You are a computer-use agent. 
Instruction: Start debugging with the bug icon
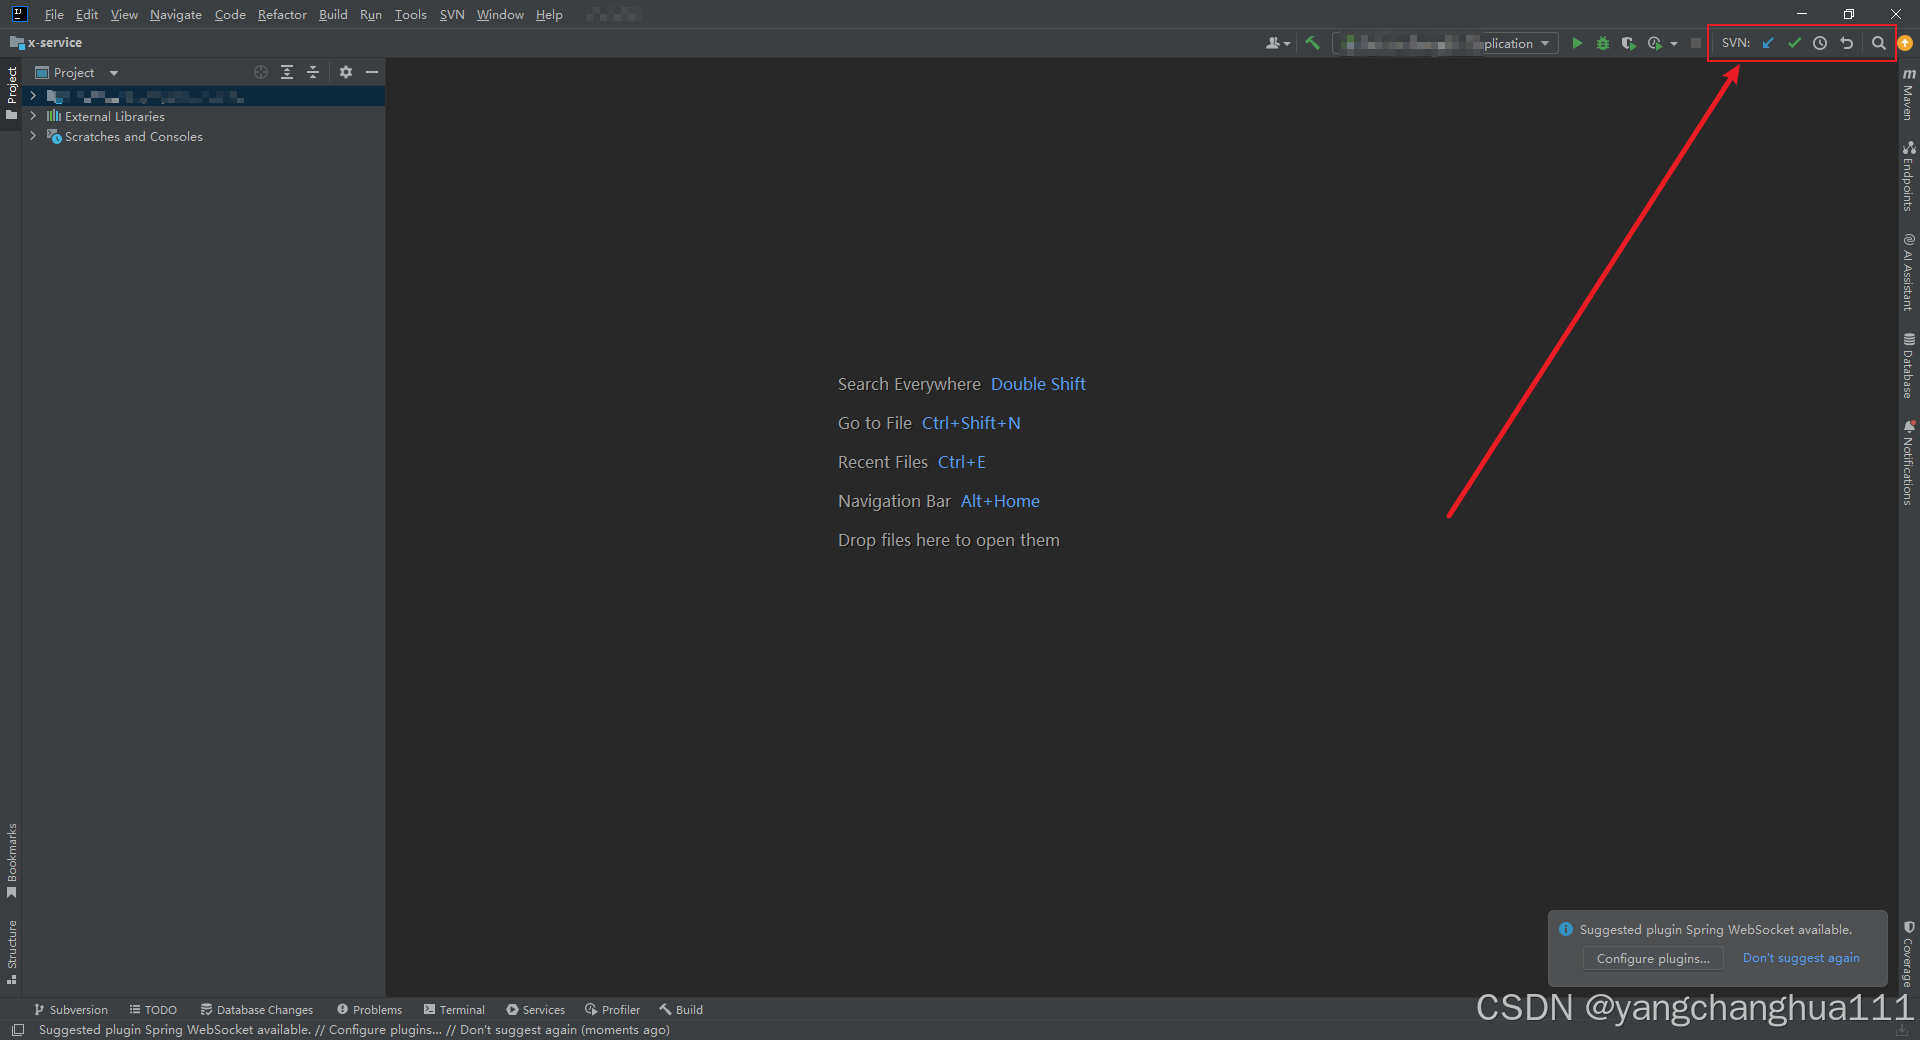pyautogui.click(x=1603, y=43)
